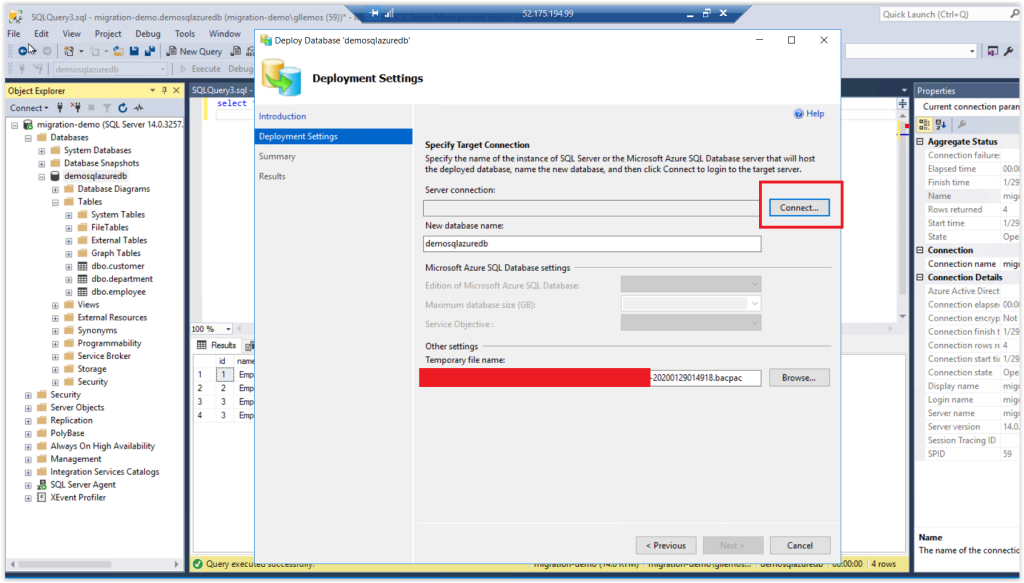The height and width of the screenshot is (583, 1024).
Task: Click the Disconnect plug icon in Object Explorer
Action: click(76, 108)
